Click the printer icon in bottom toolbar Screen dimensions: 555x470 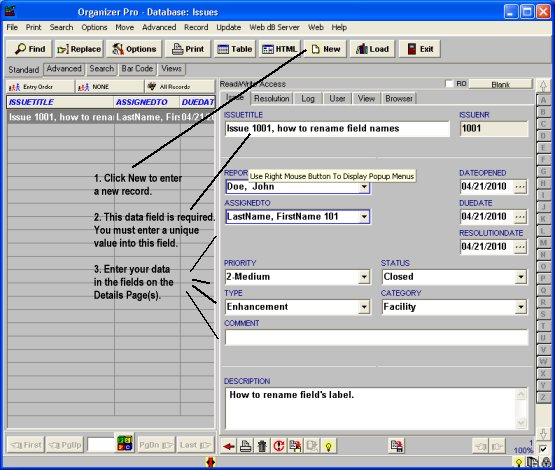pyautogui.click(x=245, y=446)
